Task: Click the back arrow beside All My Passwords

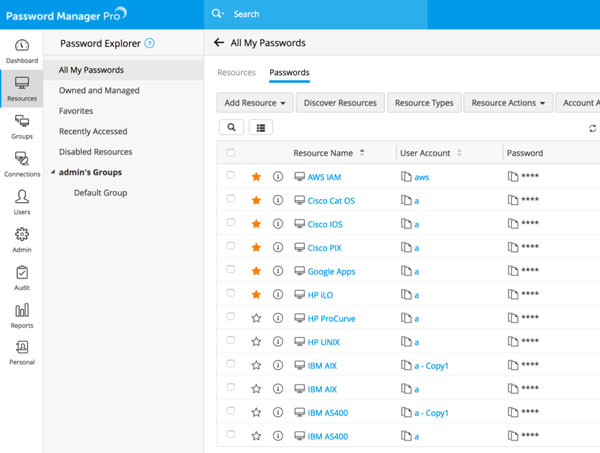Action: [219, 43]
